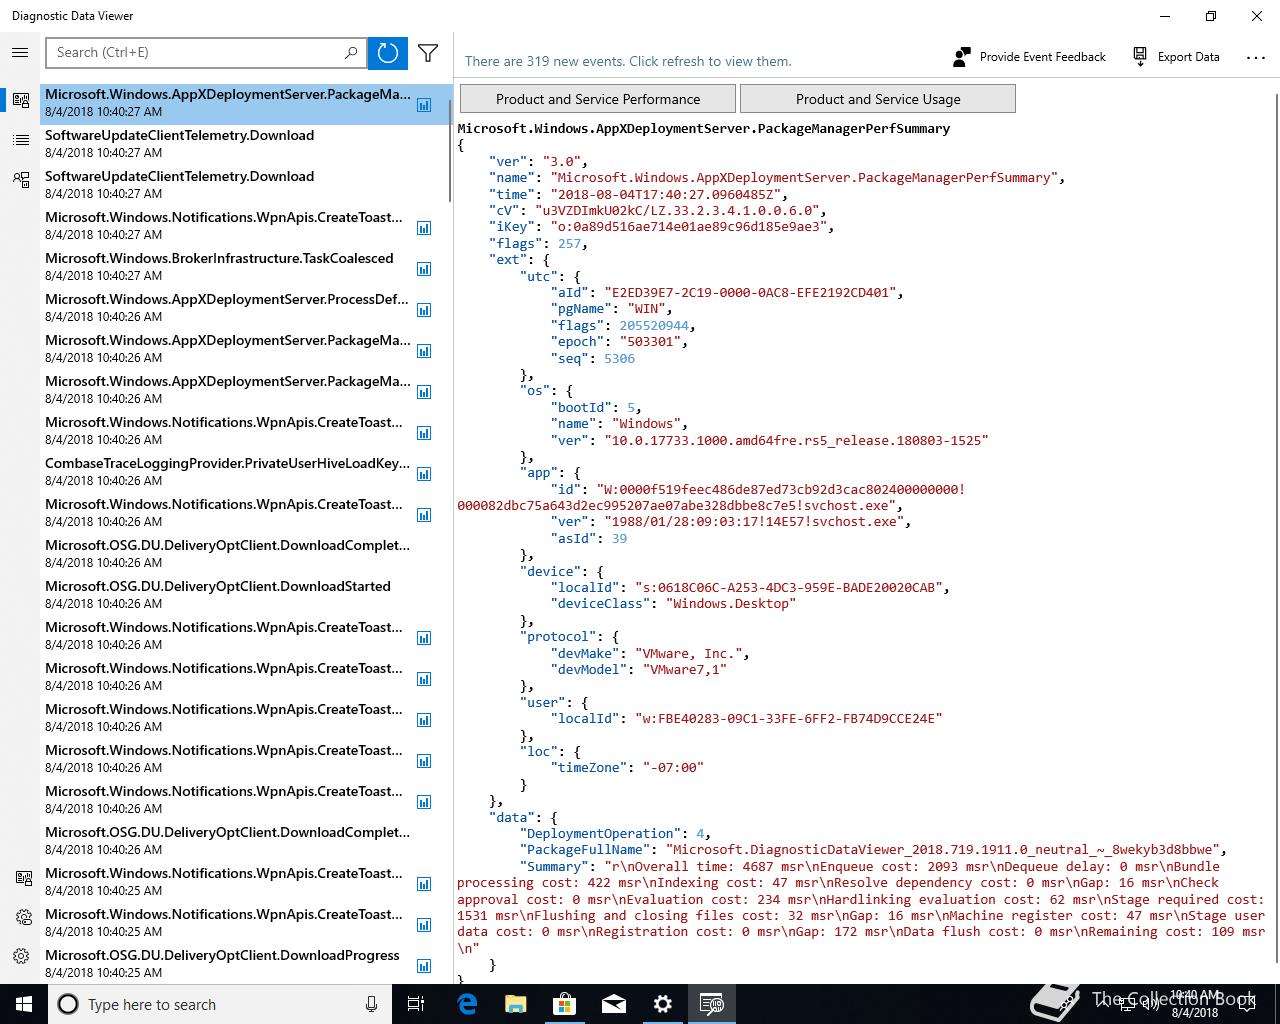Screen dimensions: 1280x1024
Task: Open Task View on taskbar
Action: tap(417, 1004)
